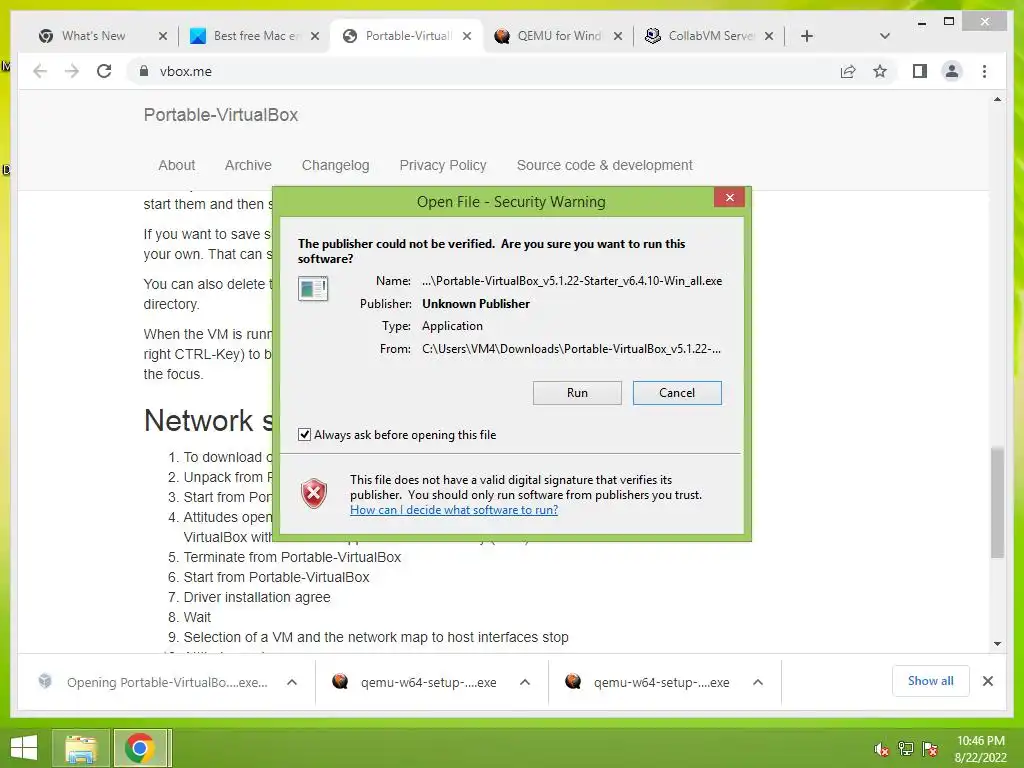This screenshot has height=768, width=1024.
Task: Switch to the Best free Mac emulator tab
Action: (256, 36)
